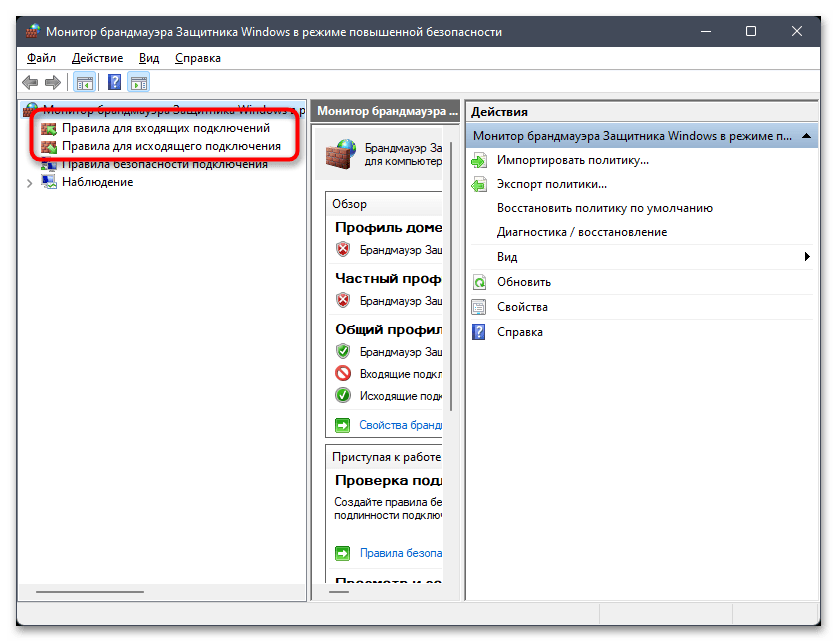Click the Справка question mark icon in actions
Screen dimensions: 837x642
[479, 332]
